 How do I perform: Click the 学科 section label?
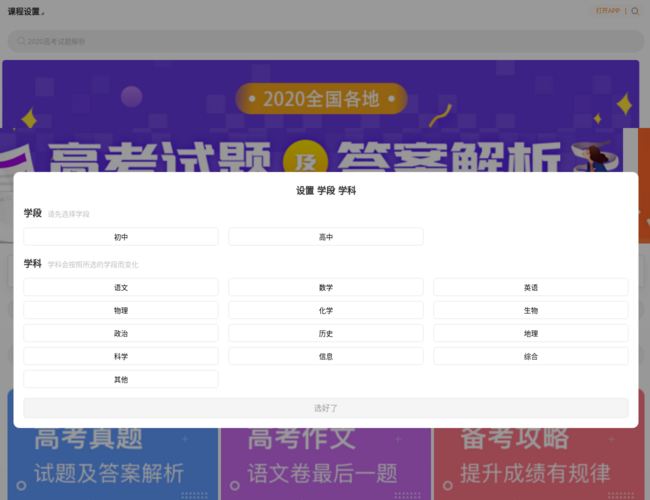(x=33, y=264)
